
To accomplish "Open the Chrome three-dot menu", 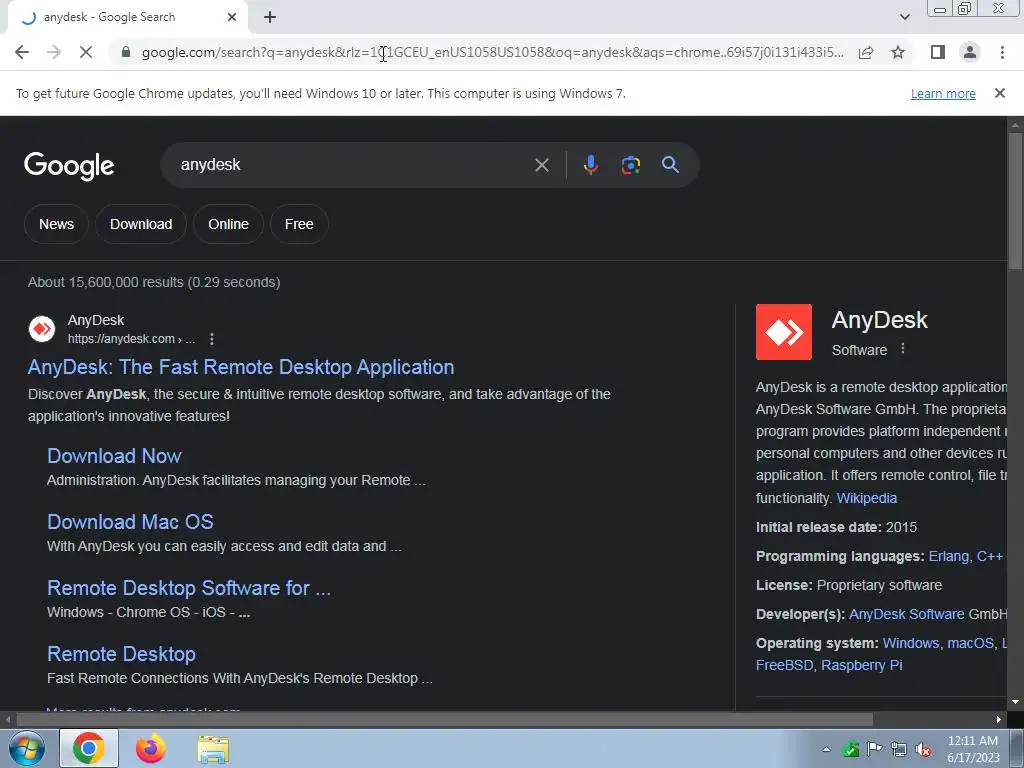I will coord(1002,52).
